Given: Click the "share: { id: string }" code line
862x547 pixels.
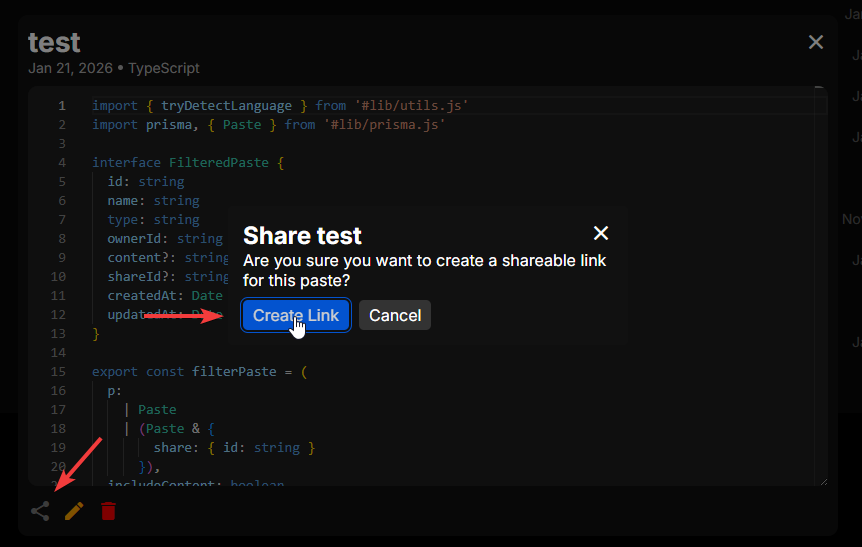Looking at the screenshot, I should tap(234, 447).
